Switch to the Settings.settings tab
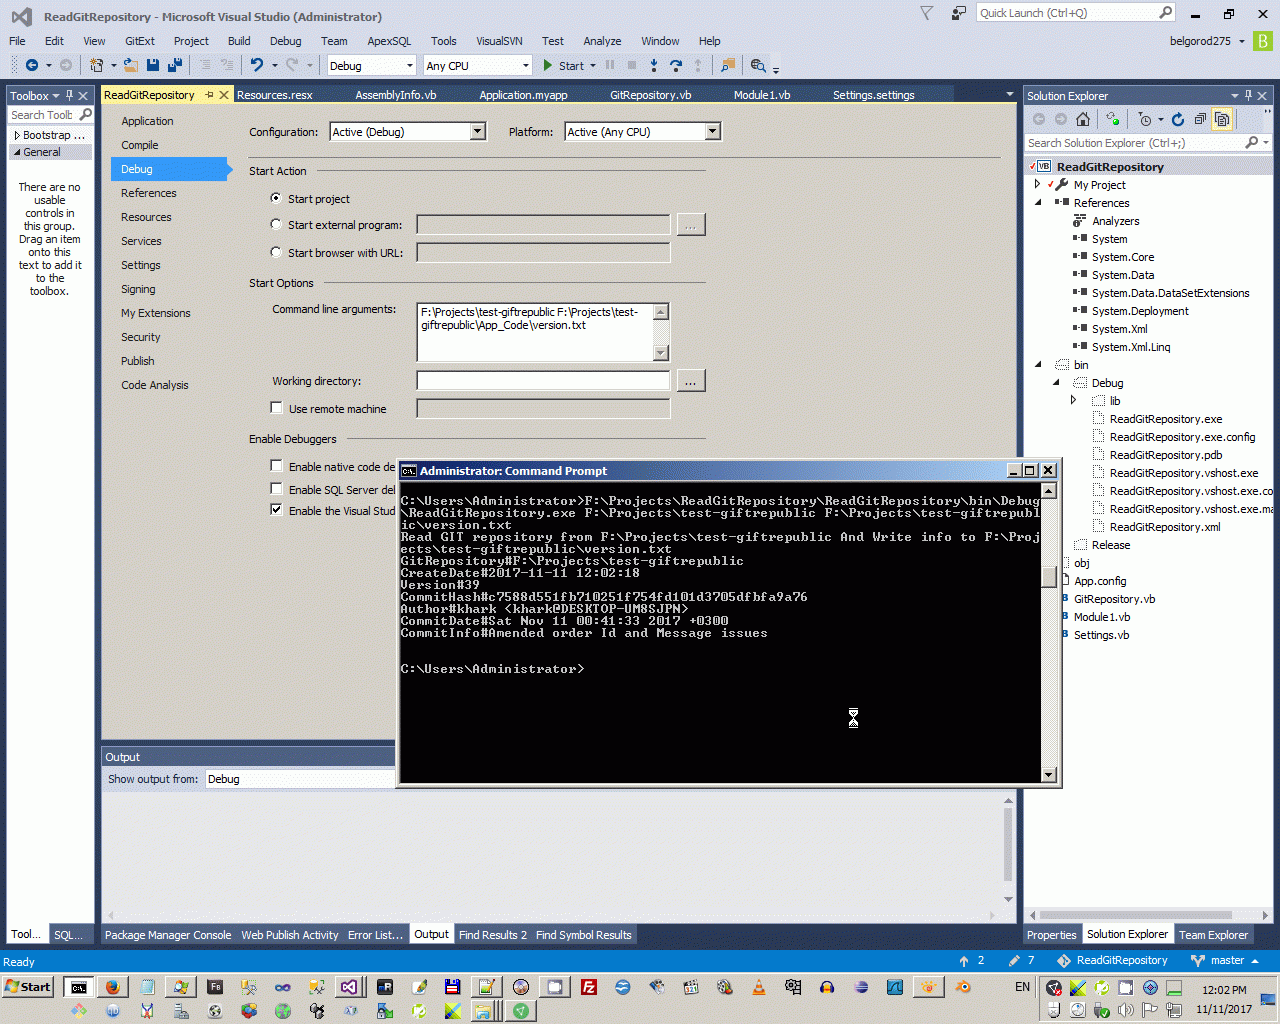1280x1024 pixels. 874,95
